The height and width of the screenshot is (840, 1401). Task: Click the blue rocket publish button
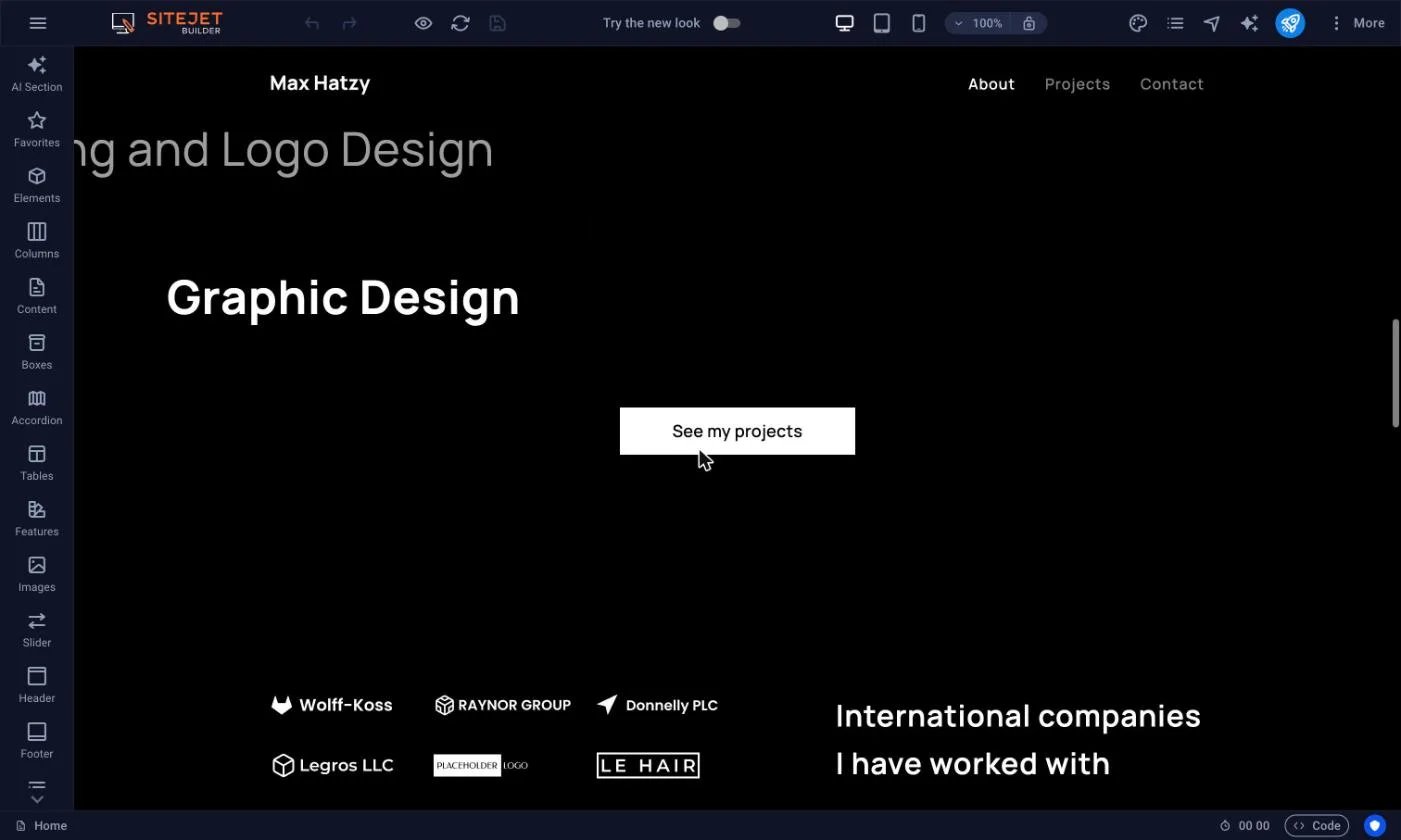click(1290, 23)
